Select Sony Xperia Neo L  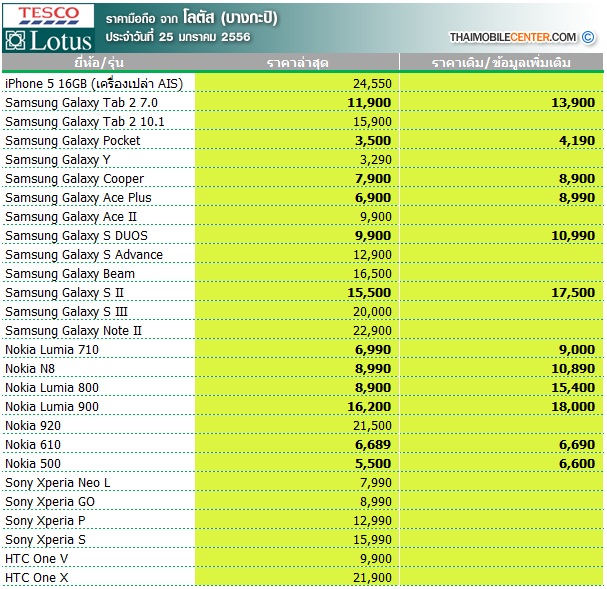pyautogui.click(x=58, y=483)
